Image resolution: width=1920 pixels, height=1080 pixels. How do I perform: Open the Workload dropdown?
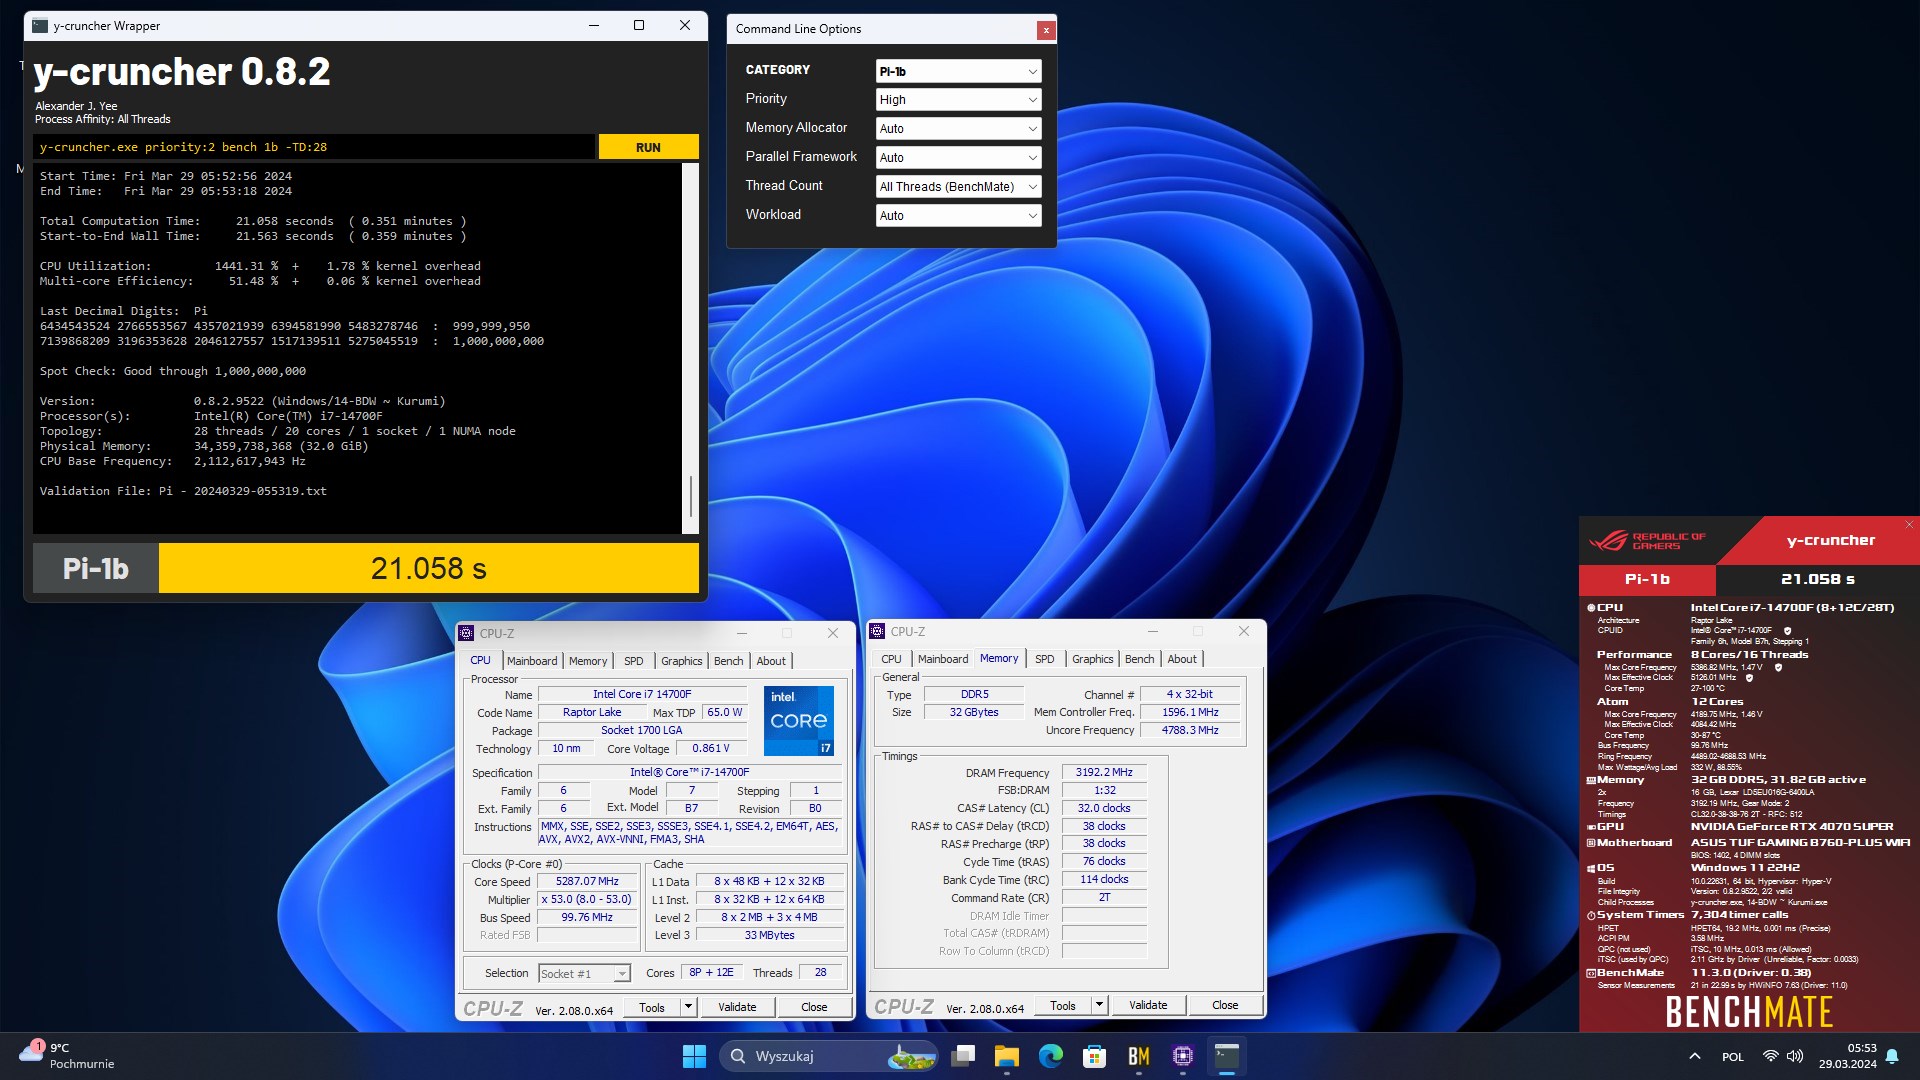(x=958, y=216)
